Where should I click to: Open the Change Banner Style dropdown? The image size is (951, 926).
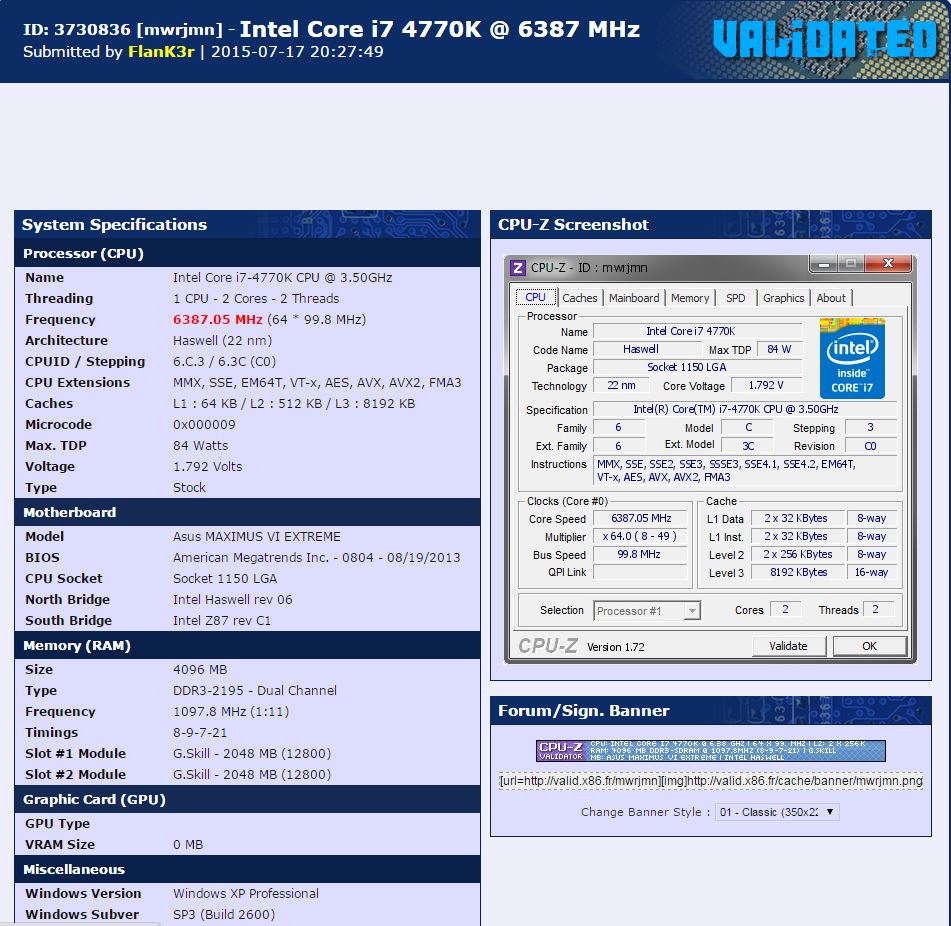click(777, 812)
